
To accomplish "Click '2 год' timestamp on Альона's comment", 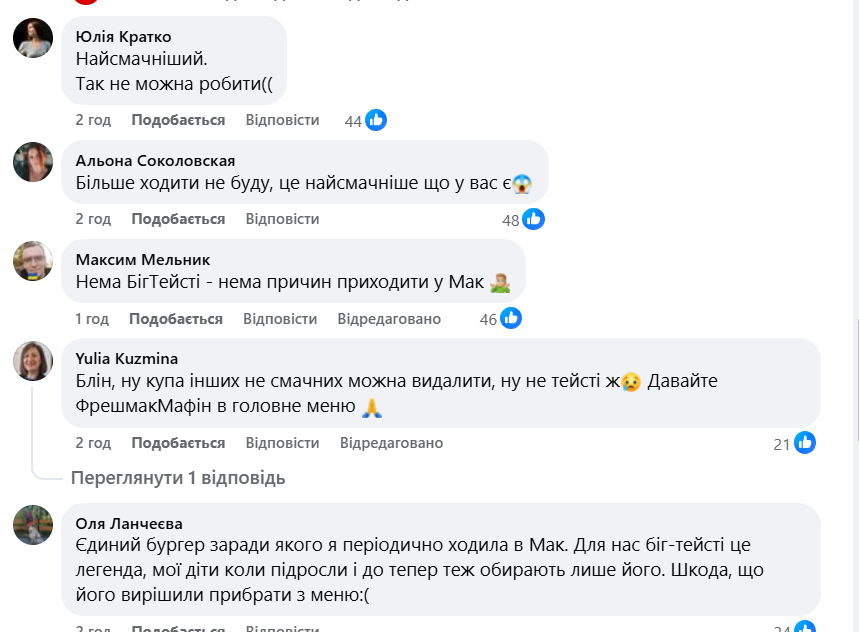I will [x=93, y=219].
